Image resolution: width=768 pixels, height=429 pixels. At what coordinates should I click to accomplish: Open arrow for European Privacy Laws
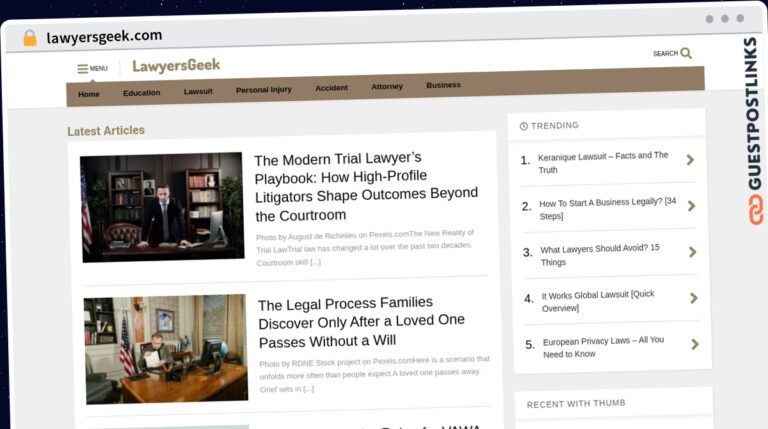pyautogui.click(x=695, y=344)
